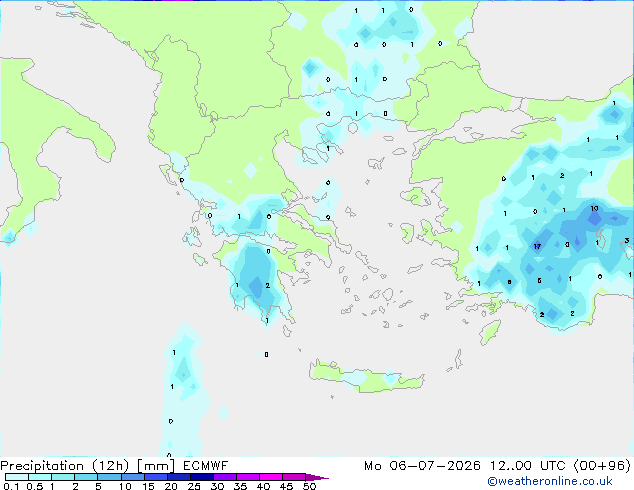Click the 1–2 mm legend color swatch
This screenshot has height=490, width=634.
[x=63, y=477]
